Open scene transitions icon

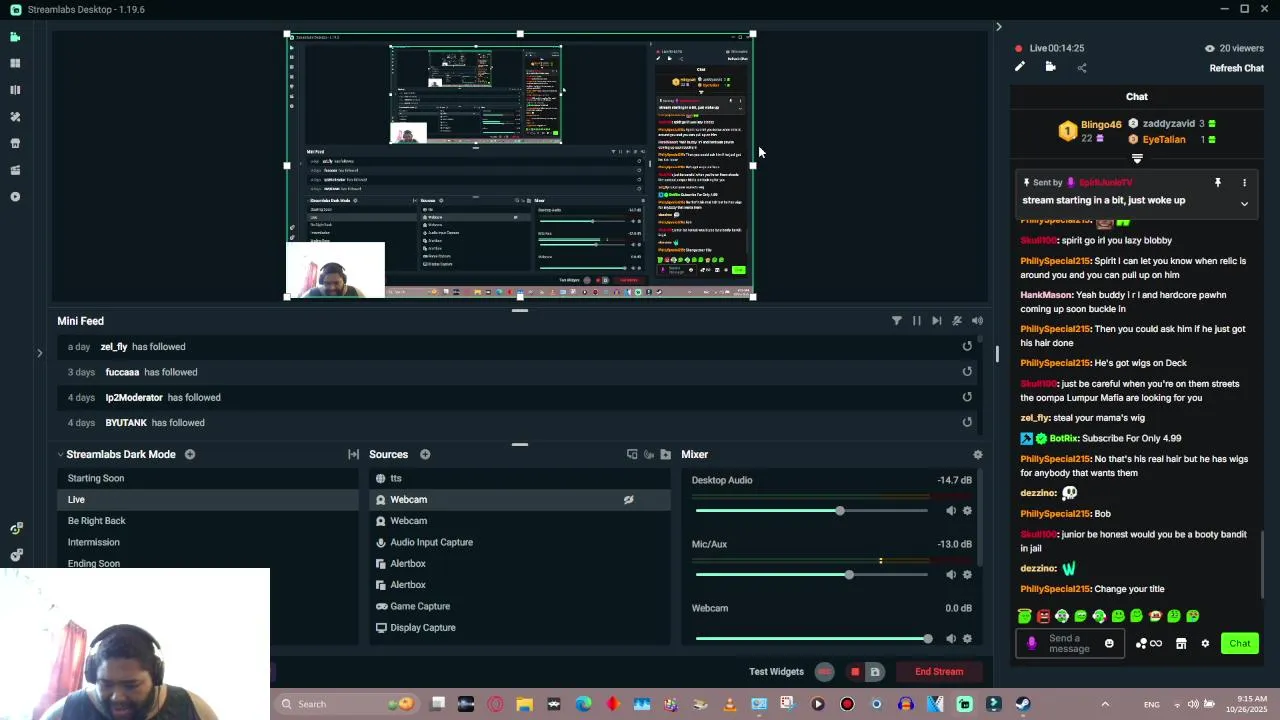tap(353, 454)
